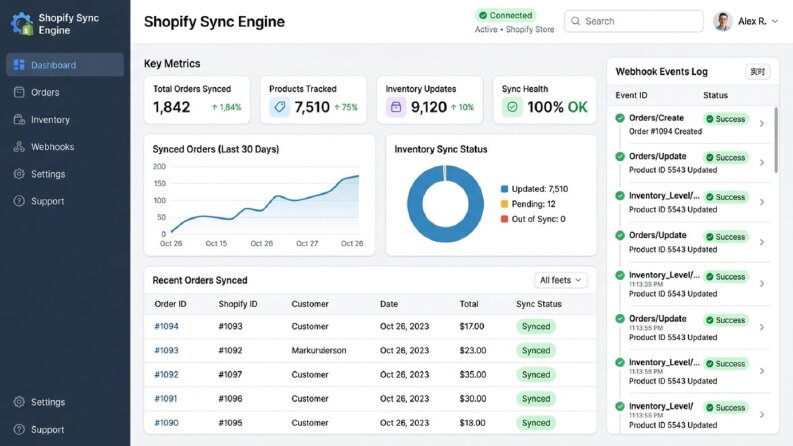Screen dimensions: 793x446
Task: Click the Shopify Sync Engine gear logo
Action: pos(22,24)
